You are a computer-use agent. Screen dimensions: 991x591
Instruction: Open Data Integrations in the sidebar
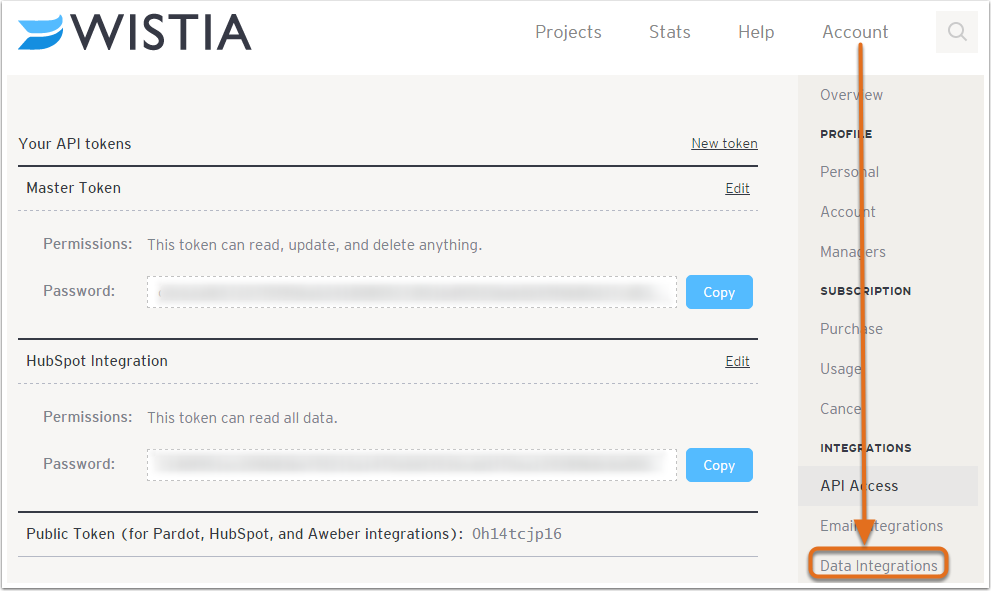tap(879, 566)
